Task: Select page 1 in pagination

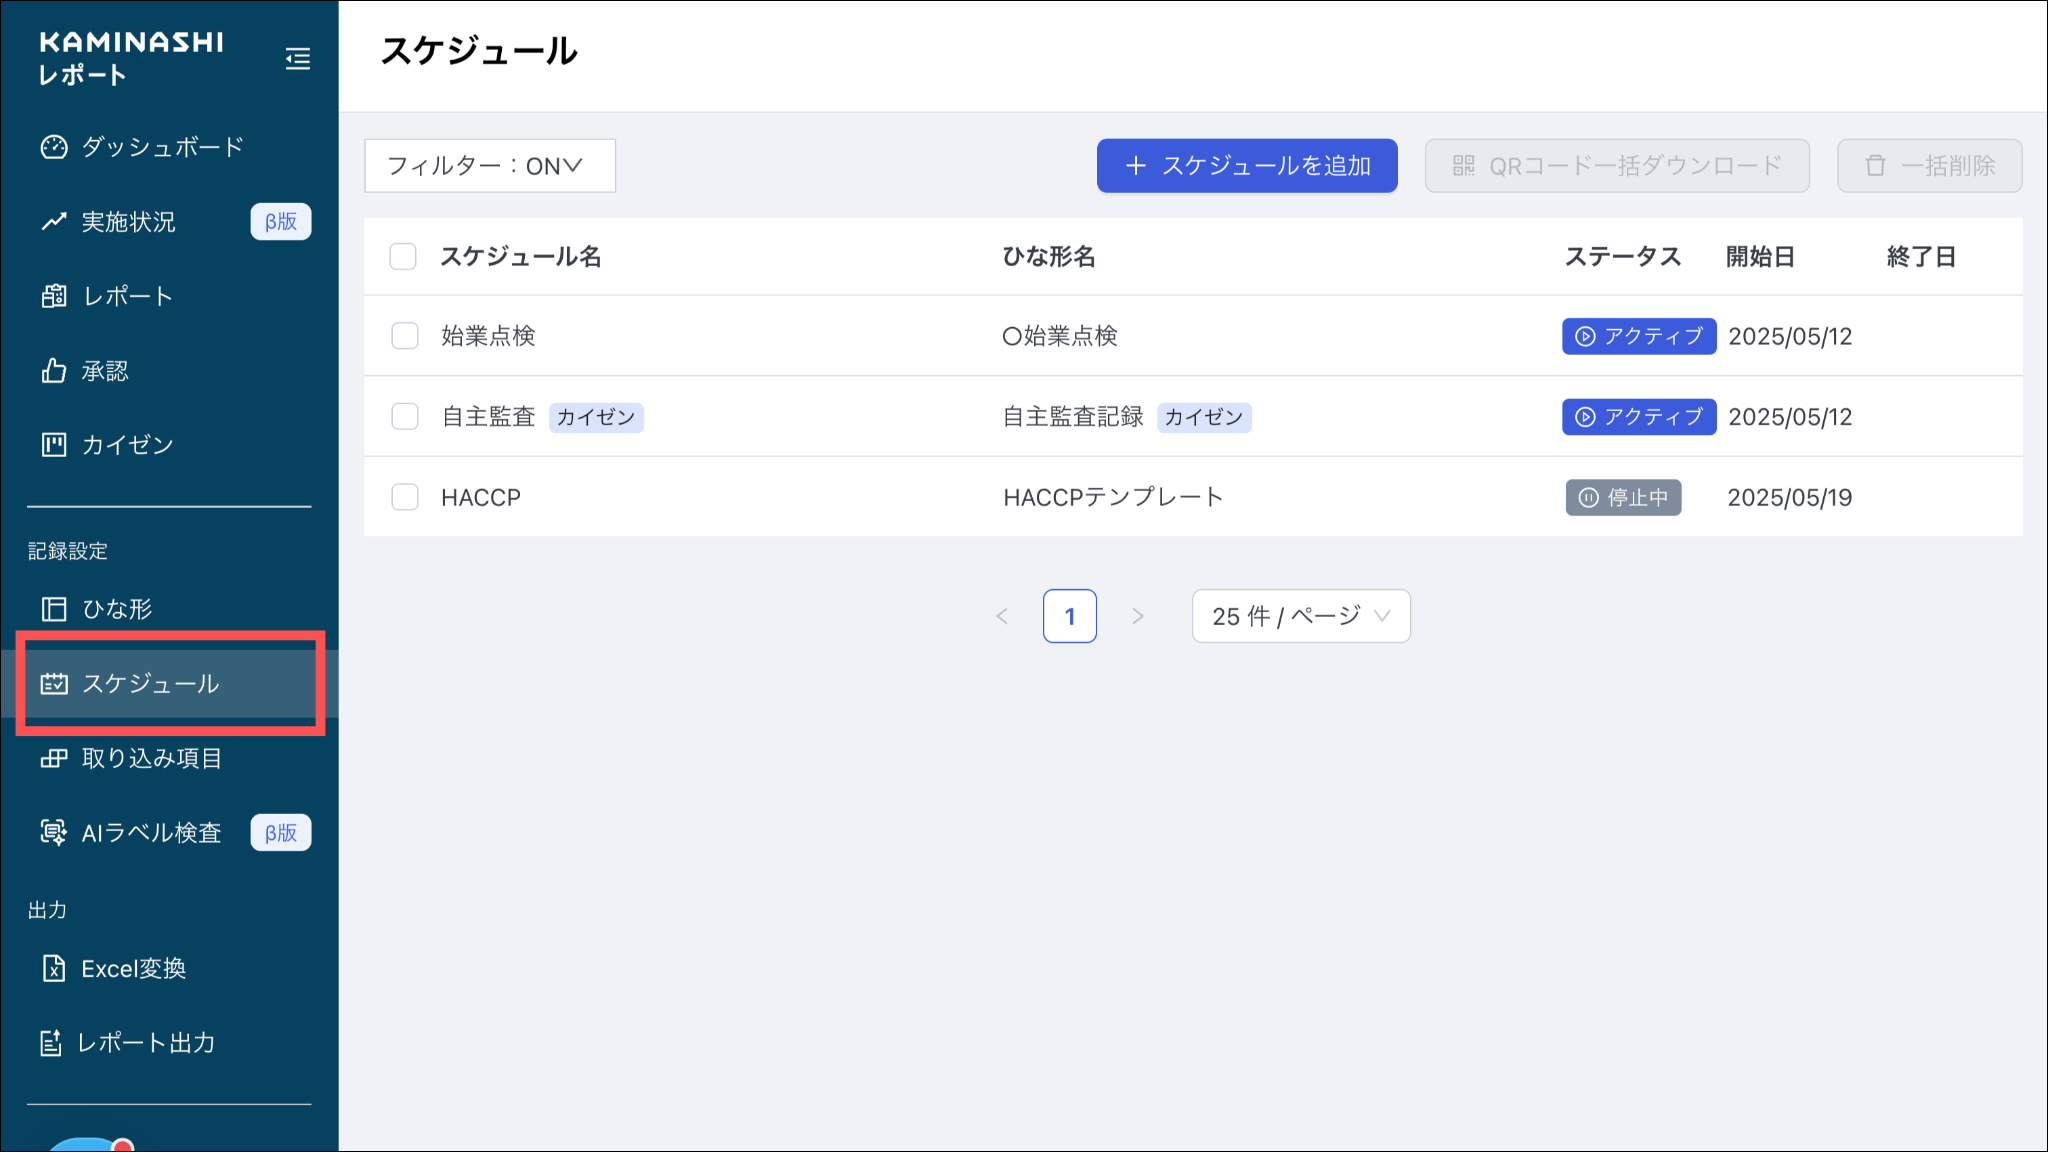Action: click(1069, 616)
